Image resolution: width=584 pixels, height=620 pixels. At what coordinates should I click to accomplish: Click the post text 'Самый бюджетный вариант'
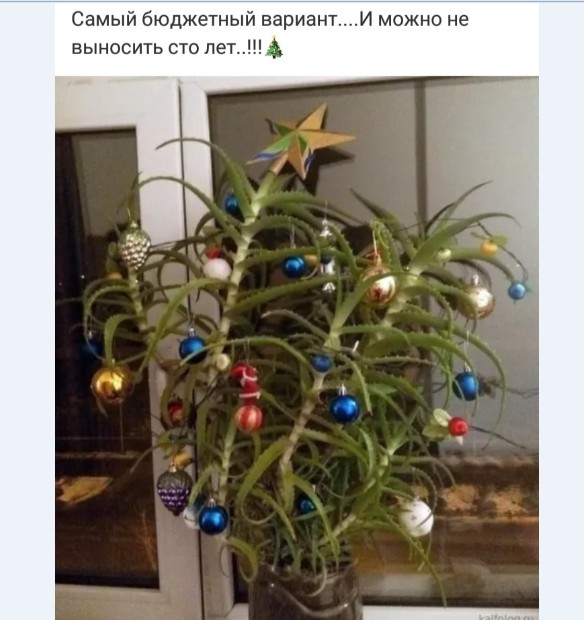pos(204,19)
